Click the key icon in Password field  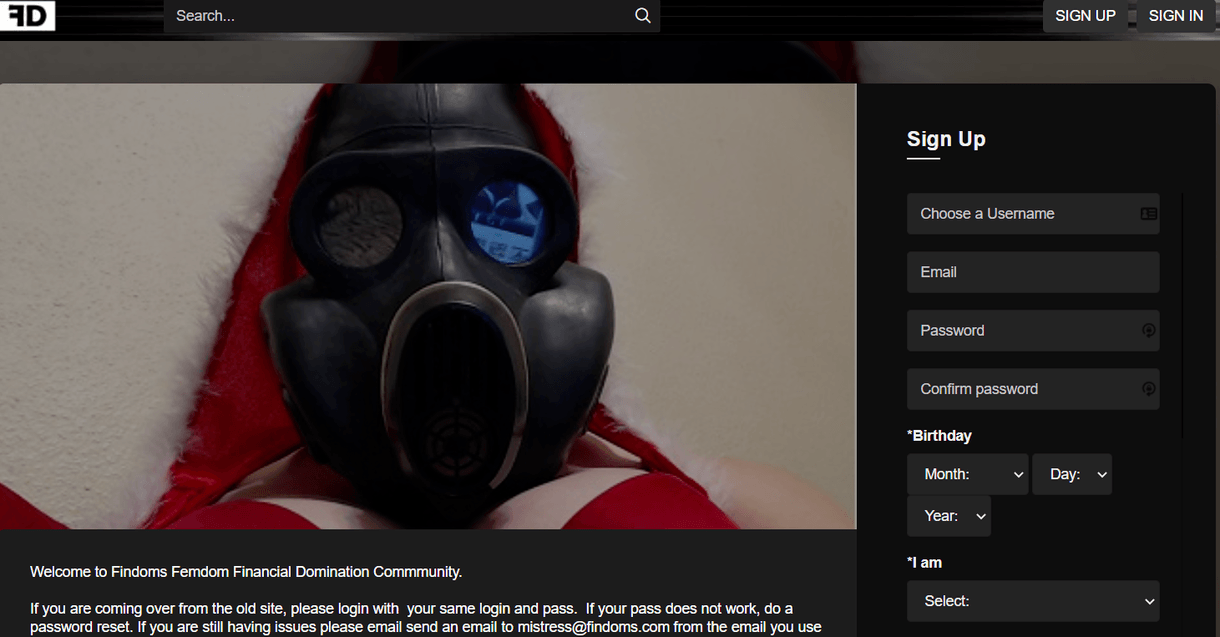1149,331
